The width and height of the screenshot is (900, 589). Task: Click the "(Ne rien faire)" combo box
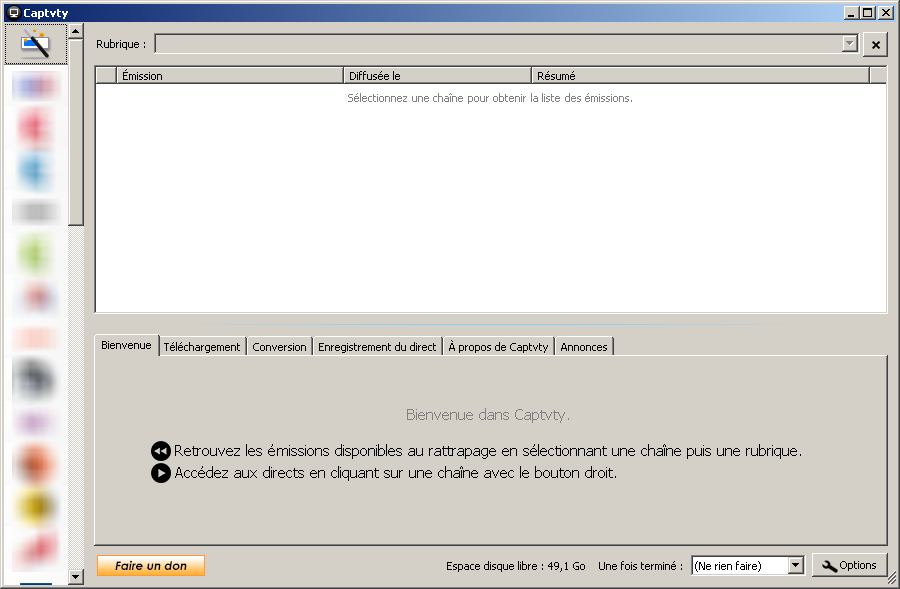tap(748, 565)
